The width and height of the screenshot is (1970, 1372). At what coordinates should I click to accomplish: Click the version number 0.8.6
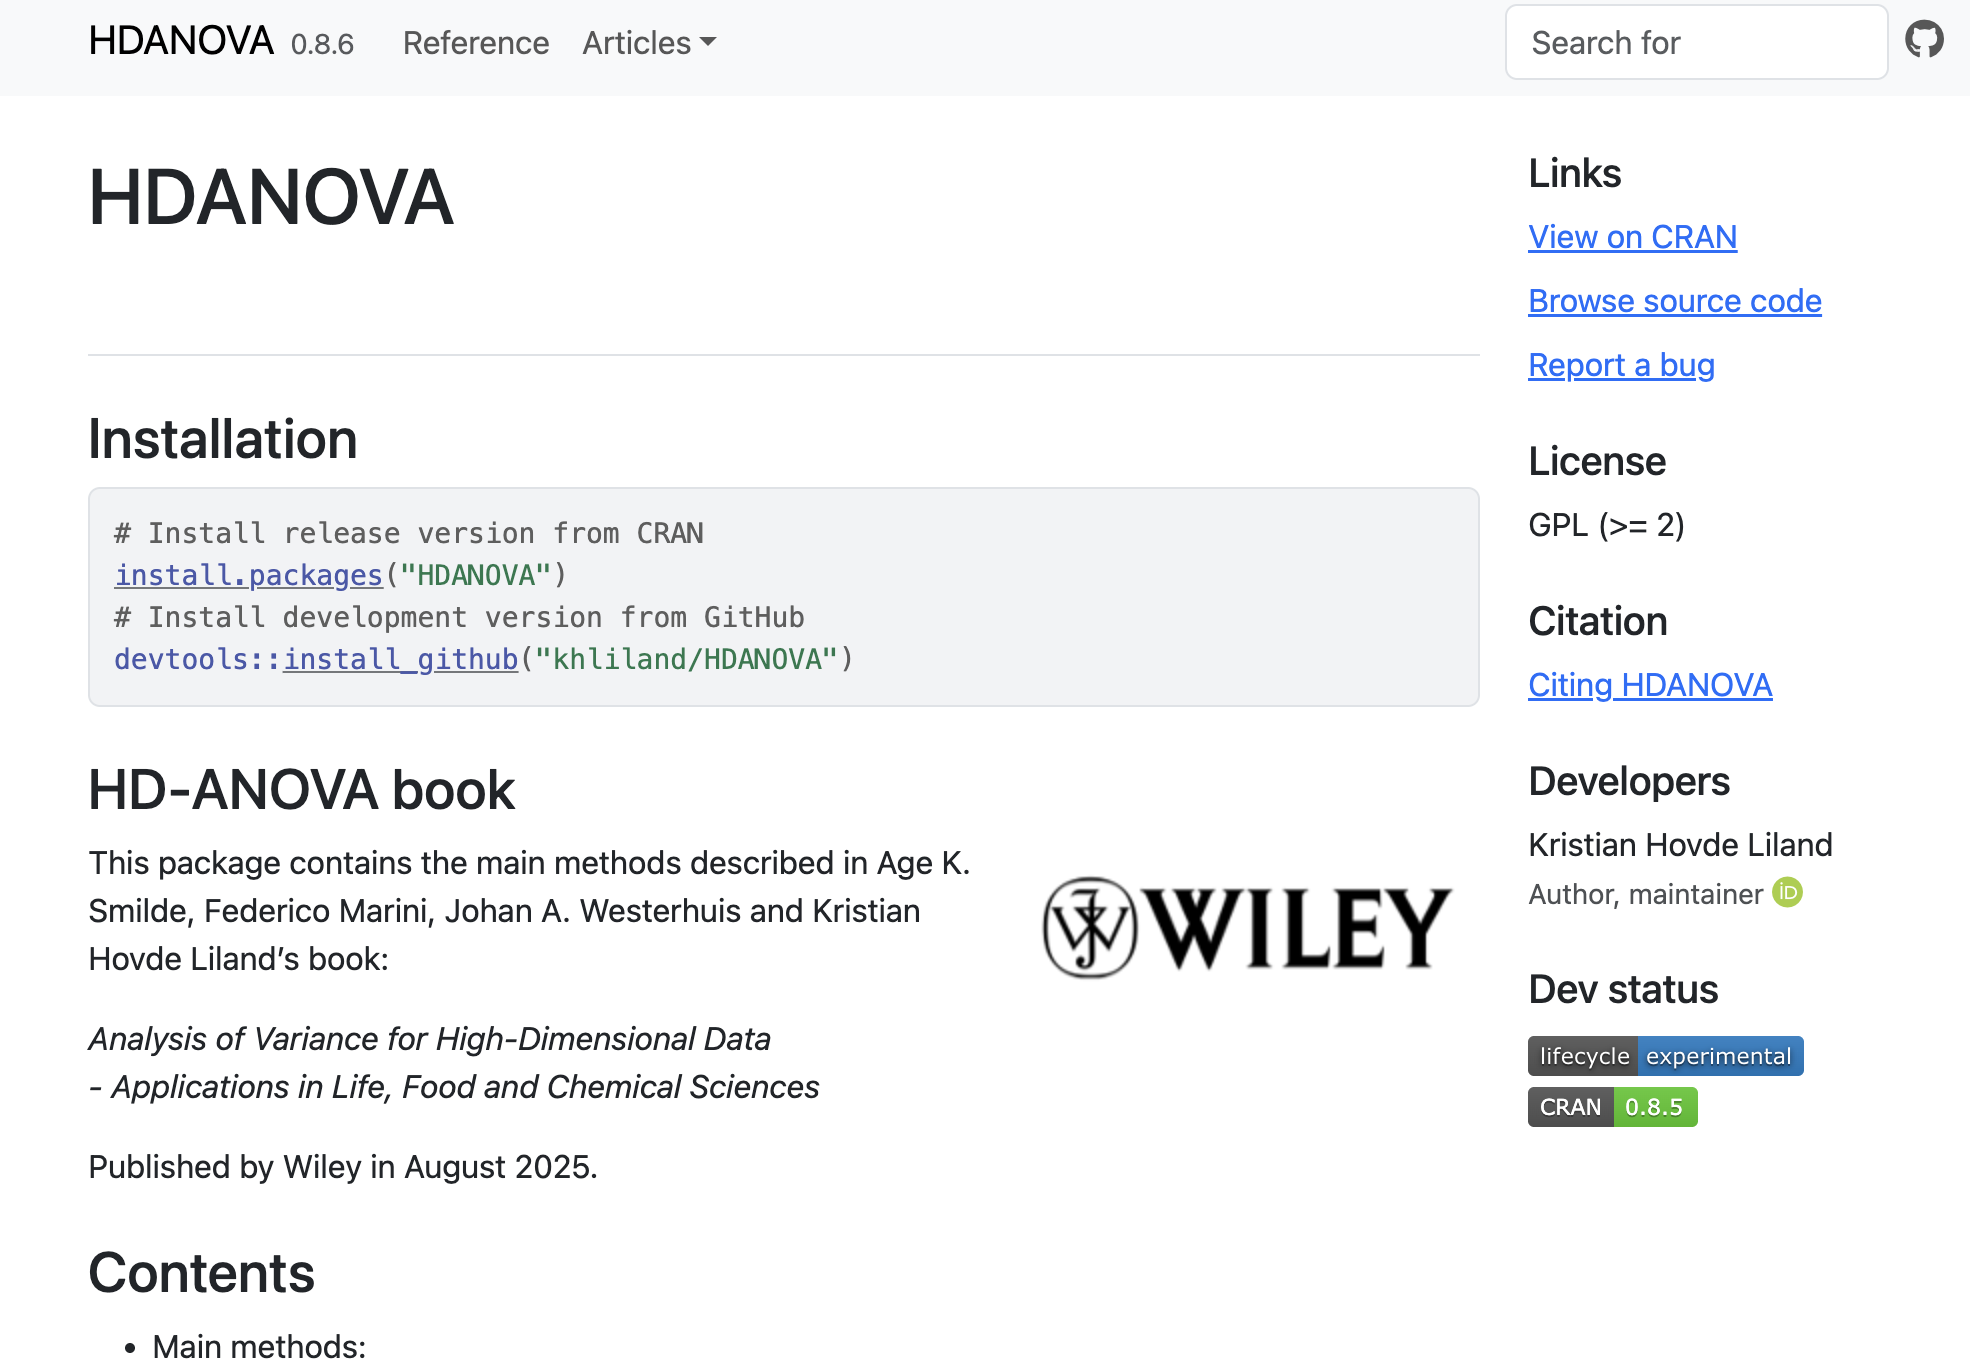coord(322,44)
